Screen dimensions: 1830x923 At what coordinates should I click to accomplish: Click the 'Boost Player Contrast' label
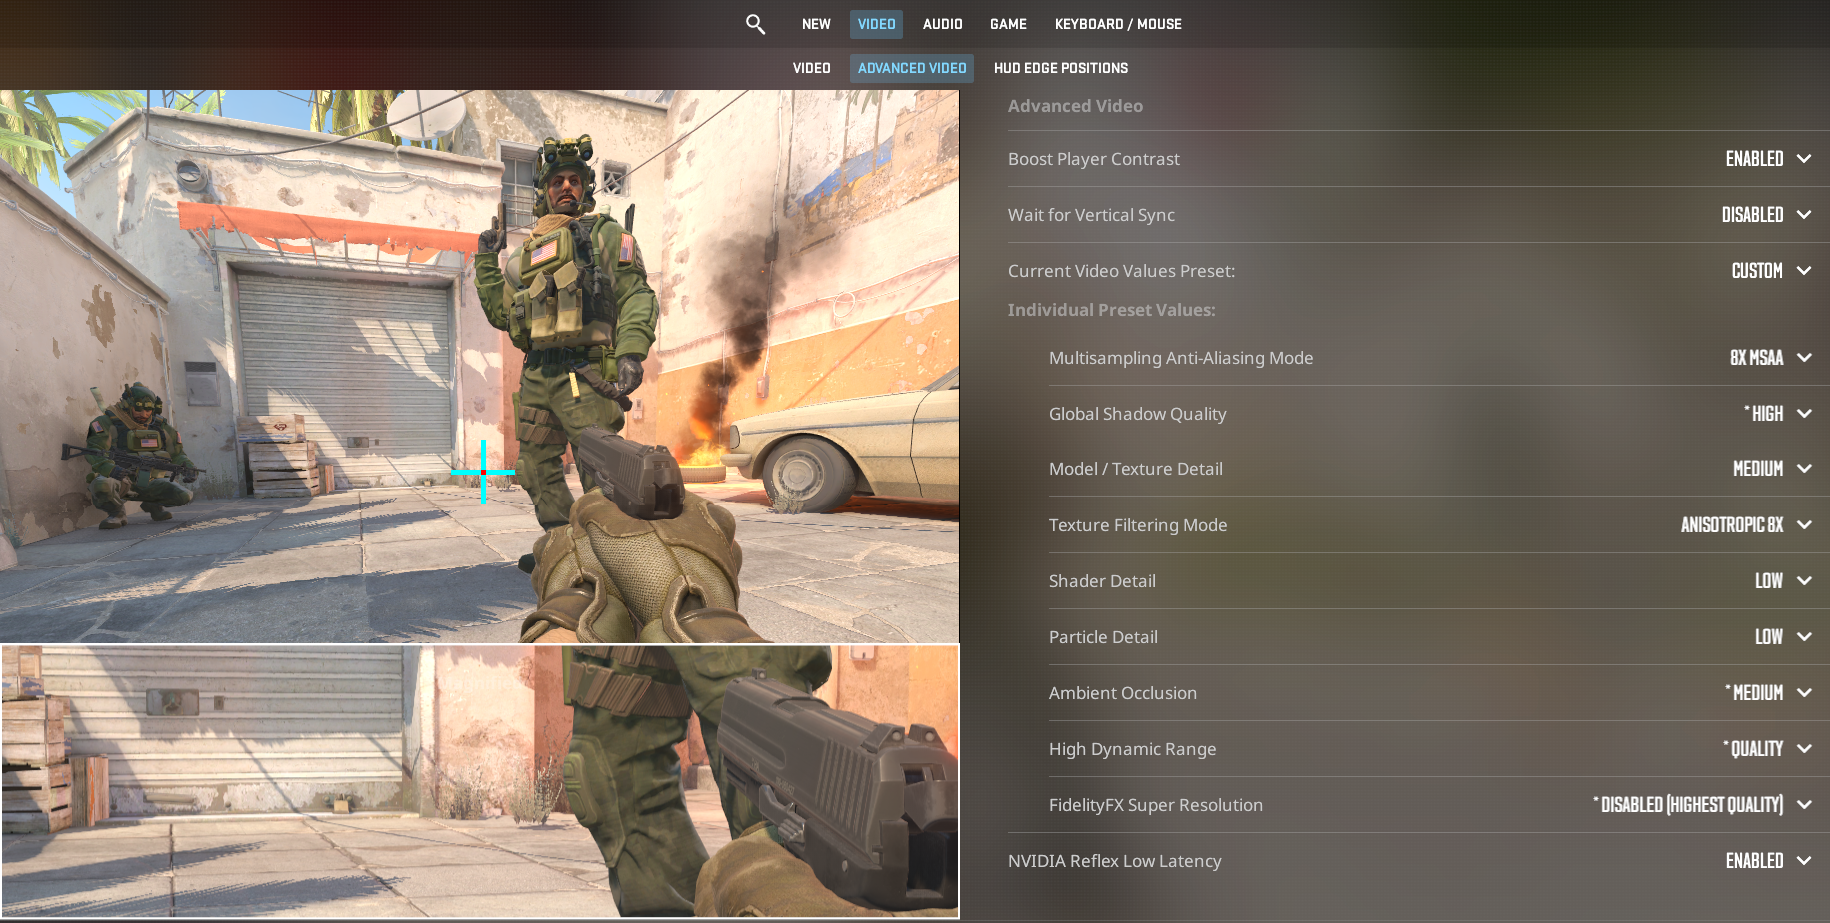tap(1093, 159)
